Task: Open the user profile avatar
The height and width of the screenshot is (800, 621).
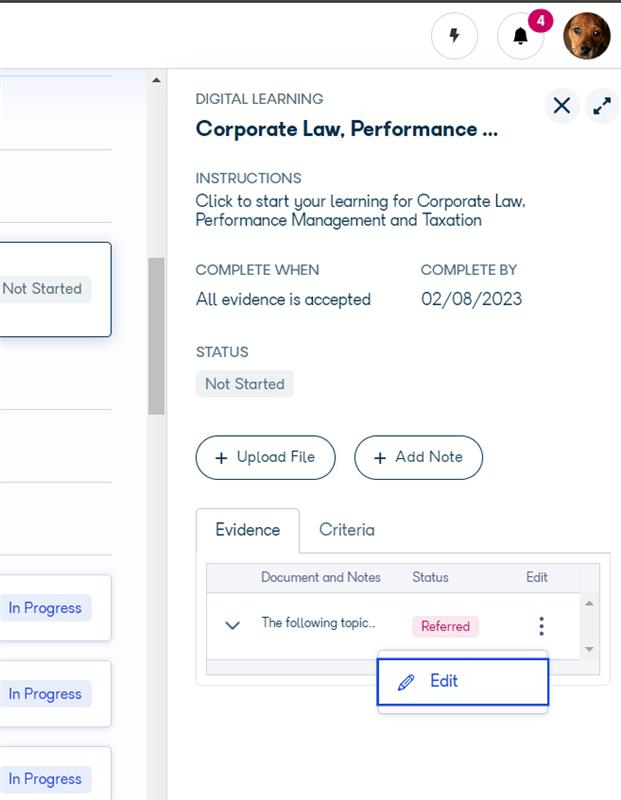Action: [x=587, y=36]
